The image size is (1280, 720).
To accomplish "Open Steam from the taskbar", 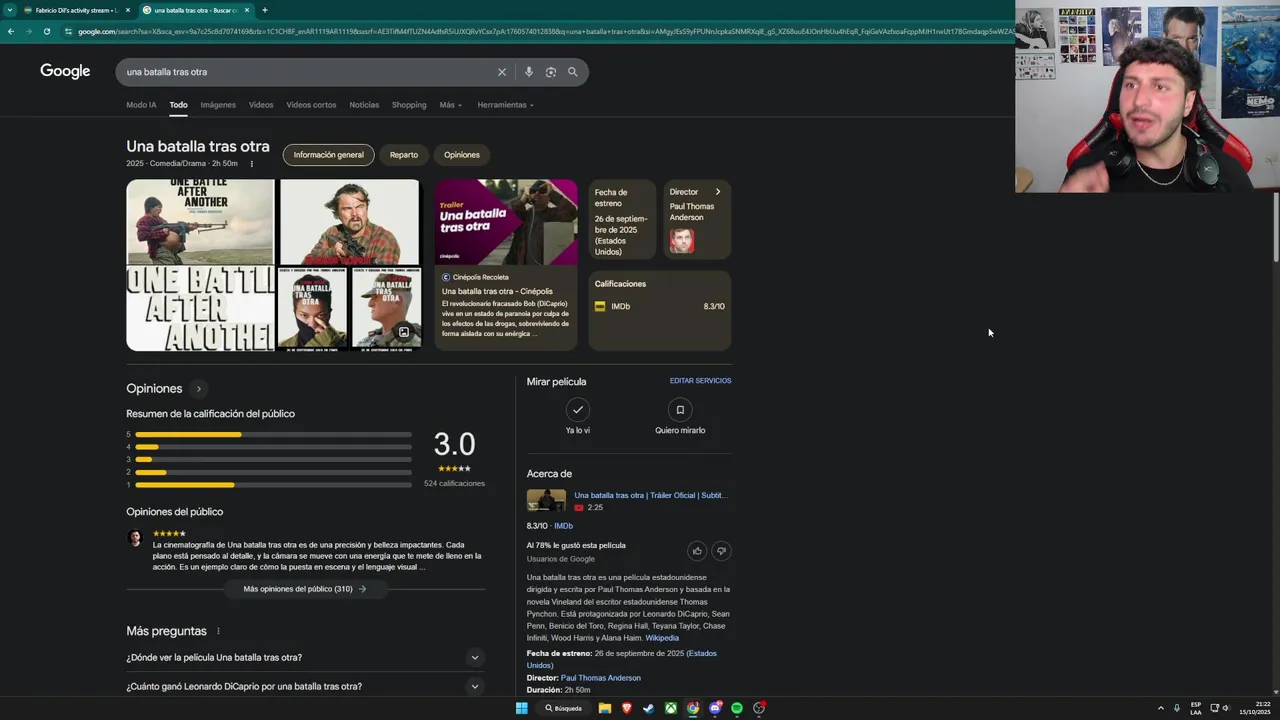I will pos(649,708).
